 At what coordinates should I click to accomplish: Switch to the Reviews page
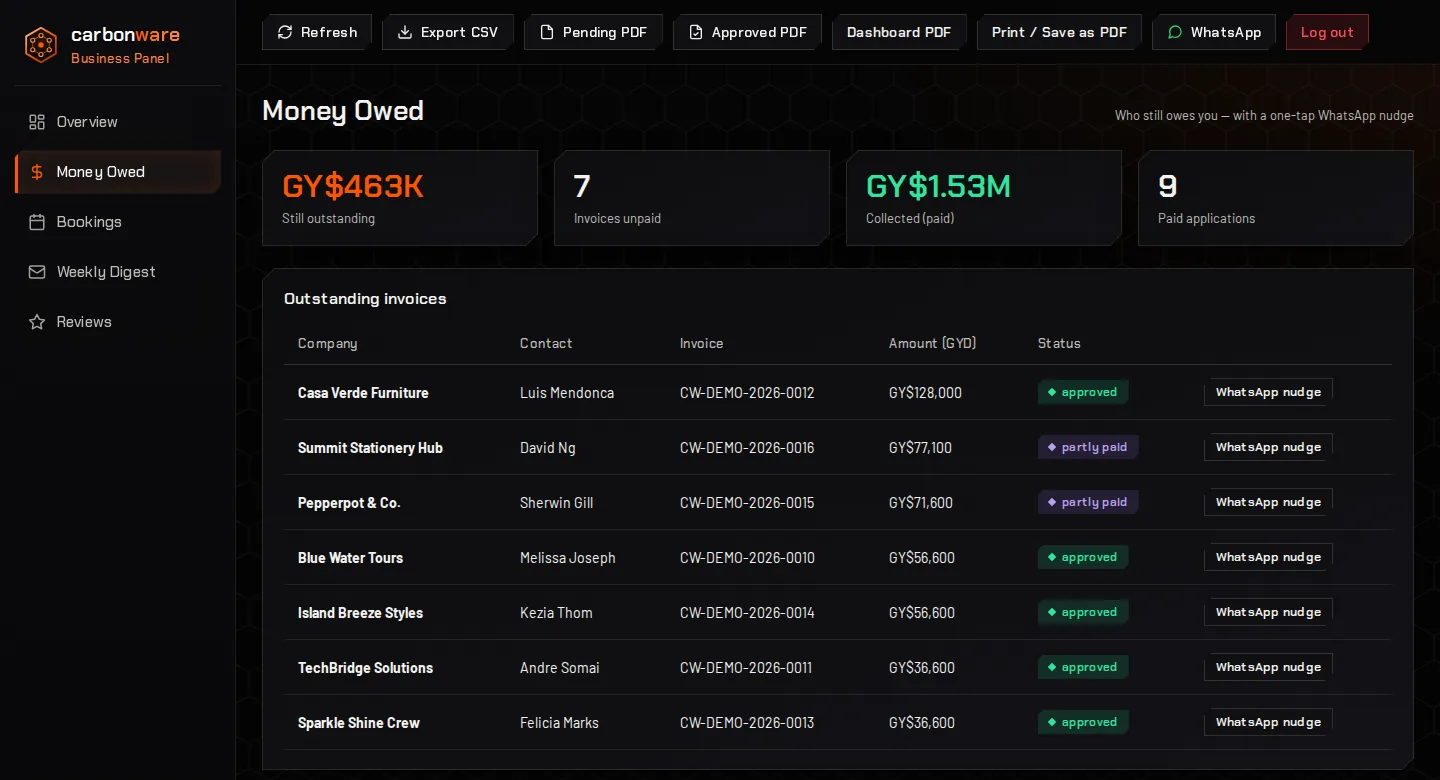[x=118, y=322]
